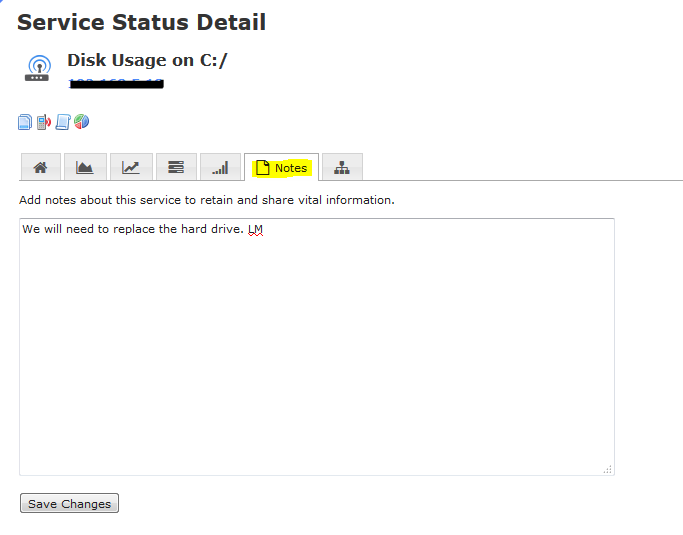Click the textarea resize handle corner
Viewport: 683px width, 535px height.
pyautogui.click(x=608, y=469)
